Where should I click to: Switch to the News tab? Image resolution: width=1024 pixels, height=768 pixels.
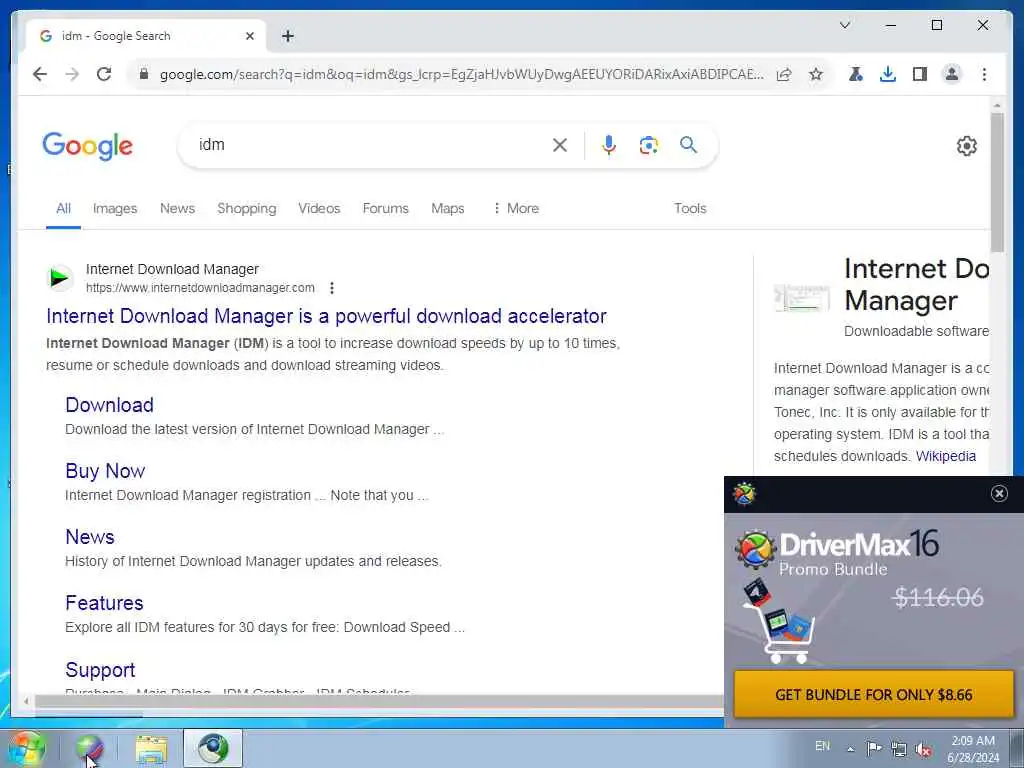pos(177,208)
